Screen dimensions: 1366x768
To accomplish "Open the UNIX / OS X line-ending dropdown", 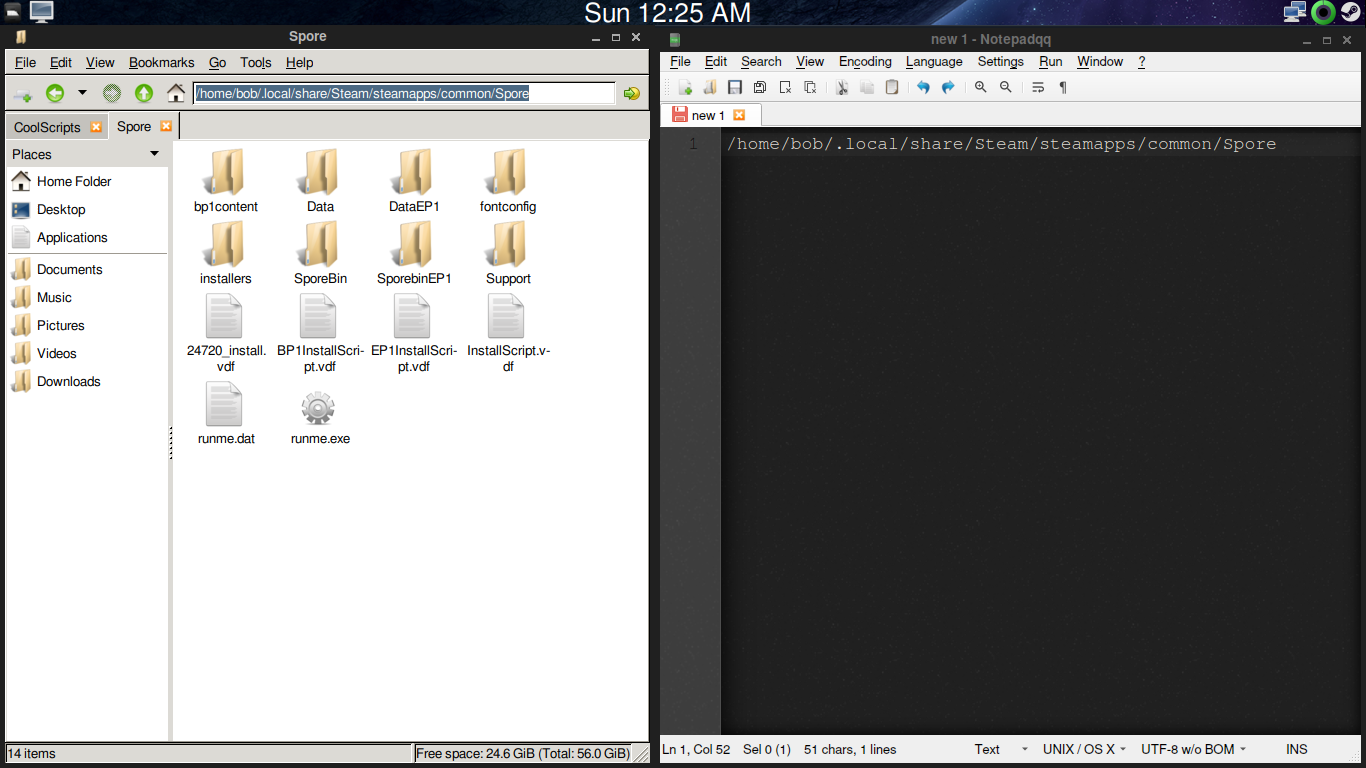I will [1085, 749].
